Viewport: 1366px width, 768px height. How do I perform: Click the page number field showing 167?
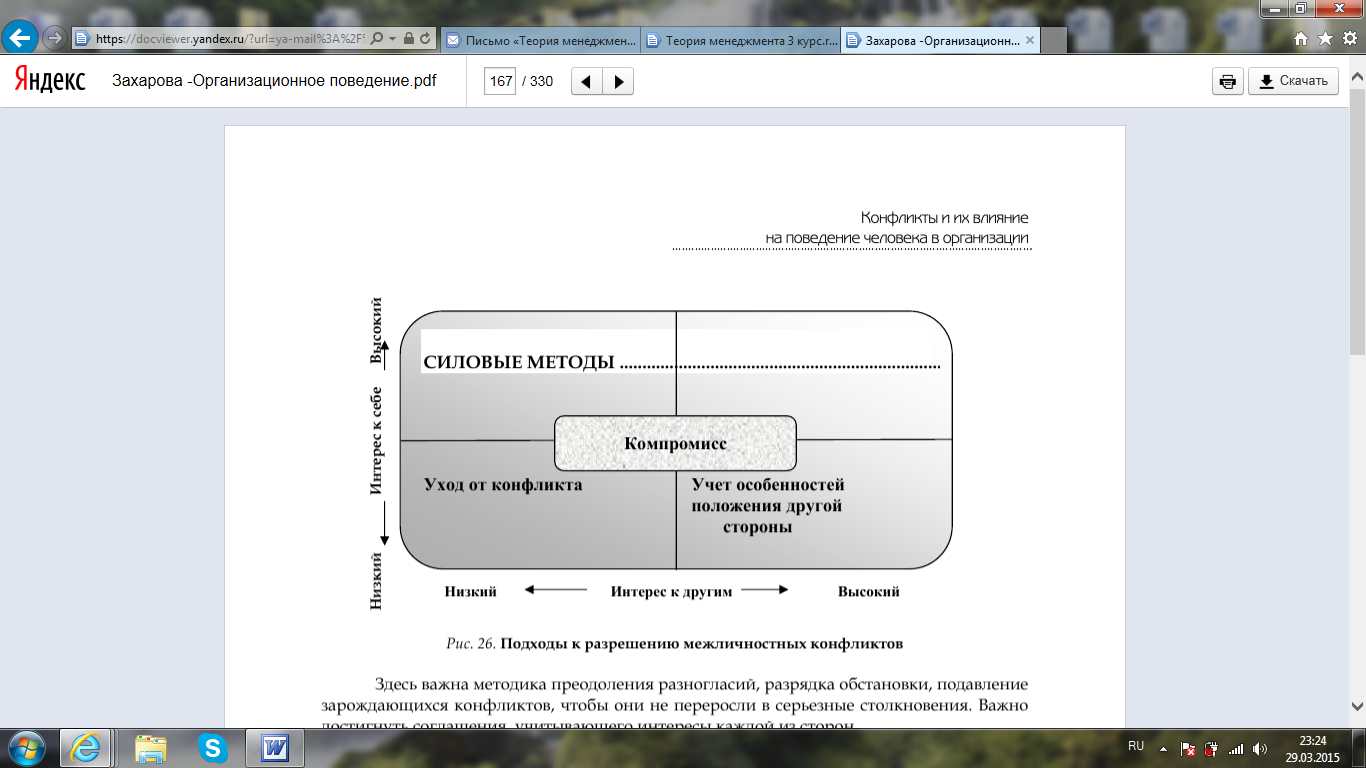pos(500,81)
